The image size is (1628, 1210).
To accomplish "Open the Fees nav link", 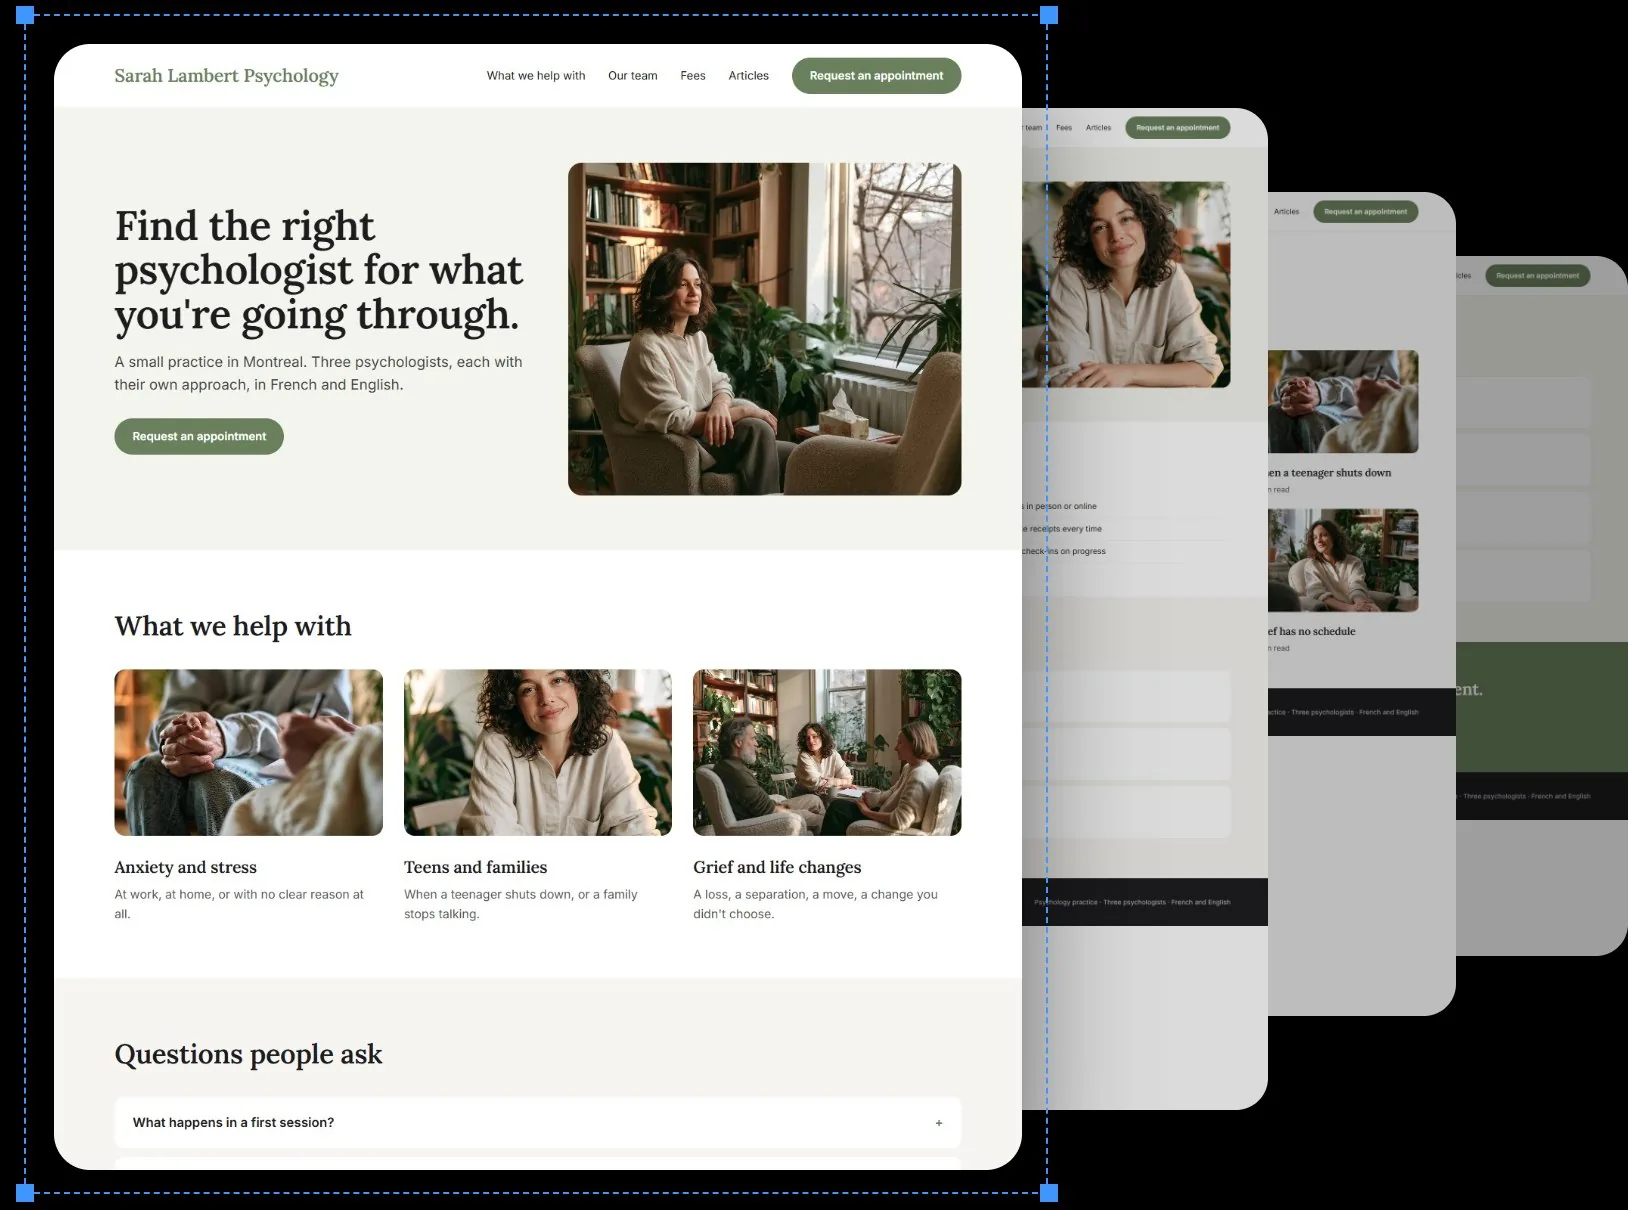I will [x=693, y=76].
